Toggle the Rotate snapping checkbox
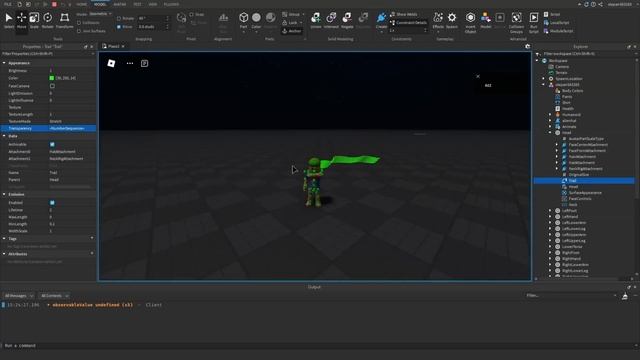This screenshot has height=360, width=640. click(119, 18)
